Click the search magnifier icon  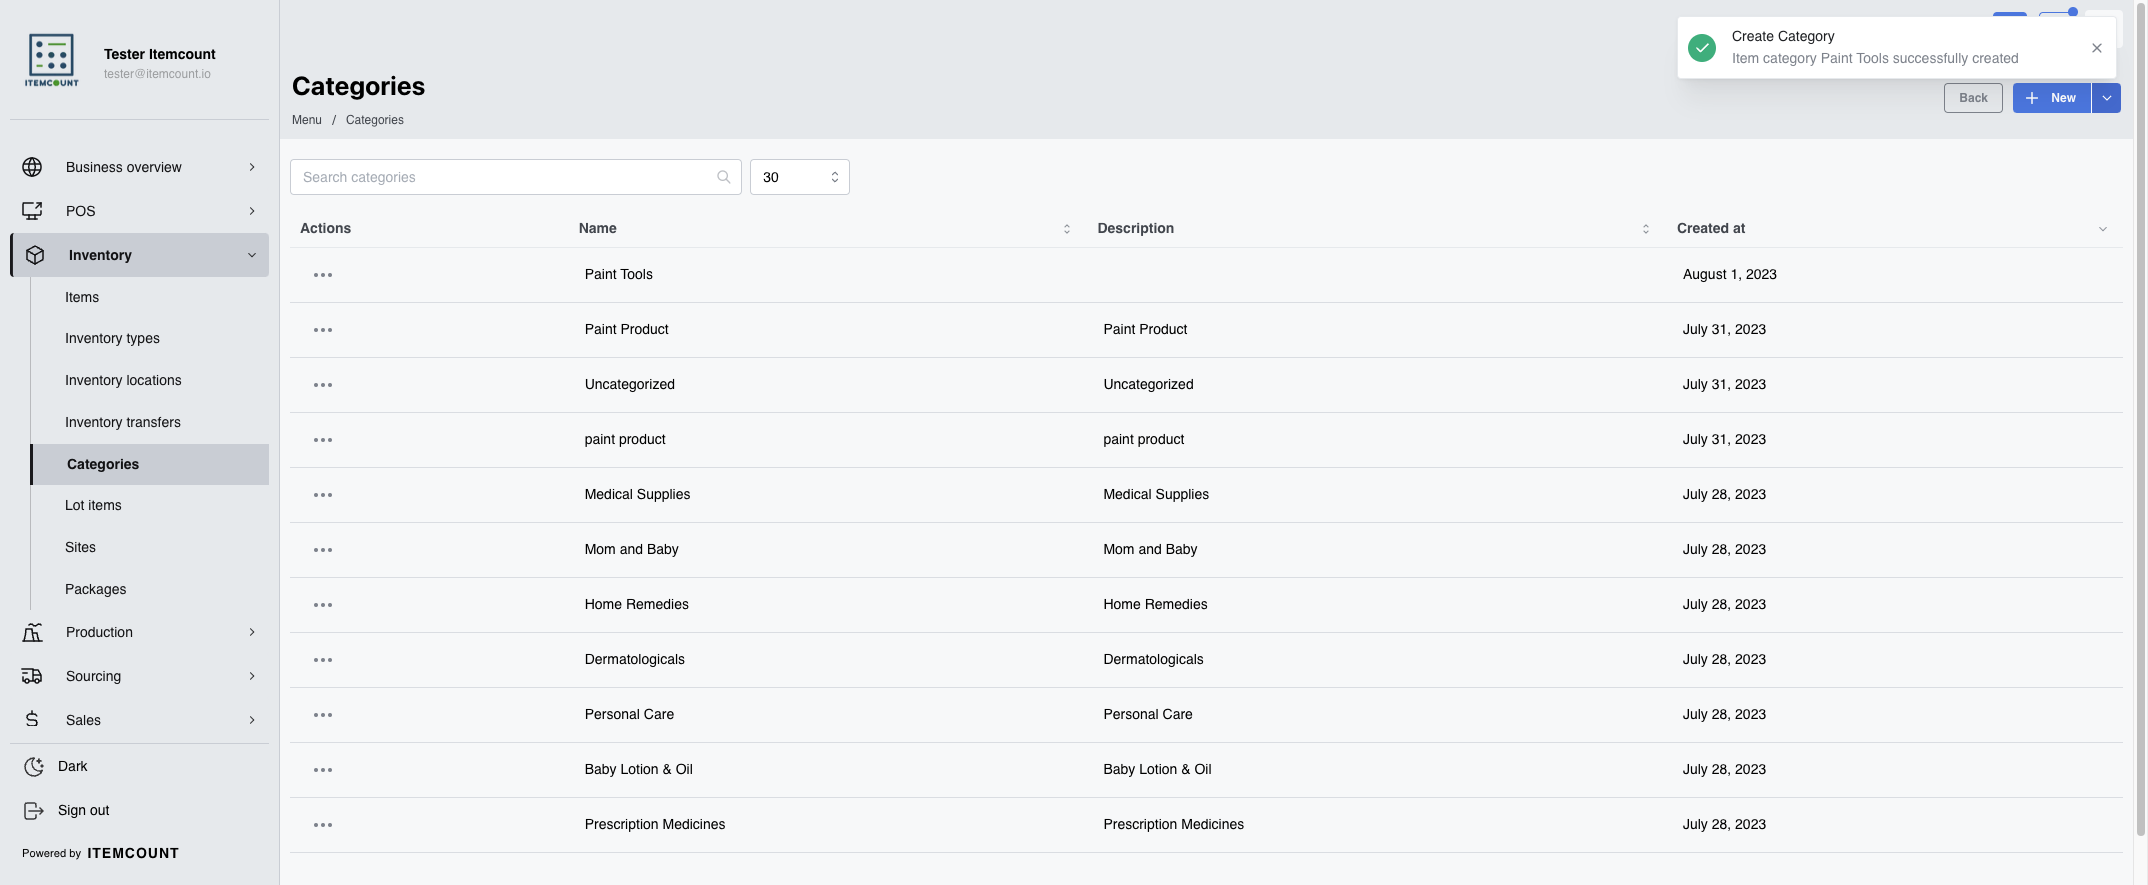(x=724, y=177)
